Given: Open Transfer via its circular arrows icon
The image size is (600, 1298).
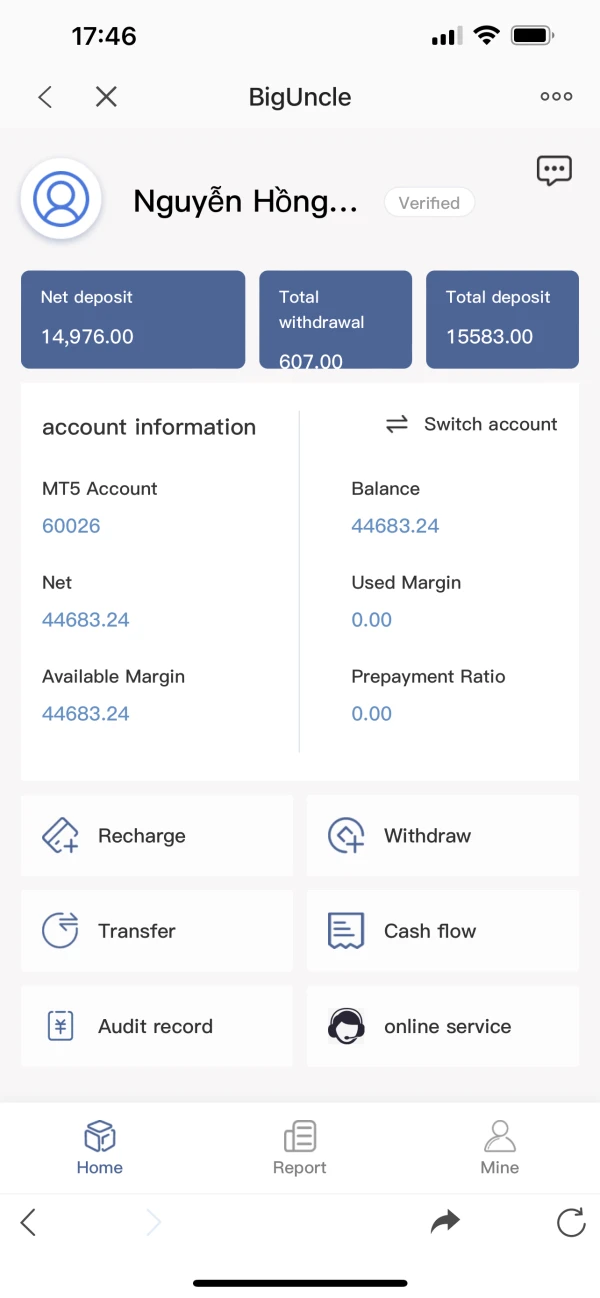Looking at the screenshot, I should point(60,931).
